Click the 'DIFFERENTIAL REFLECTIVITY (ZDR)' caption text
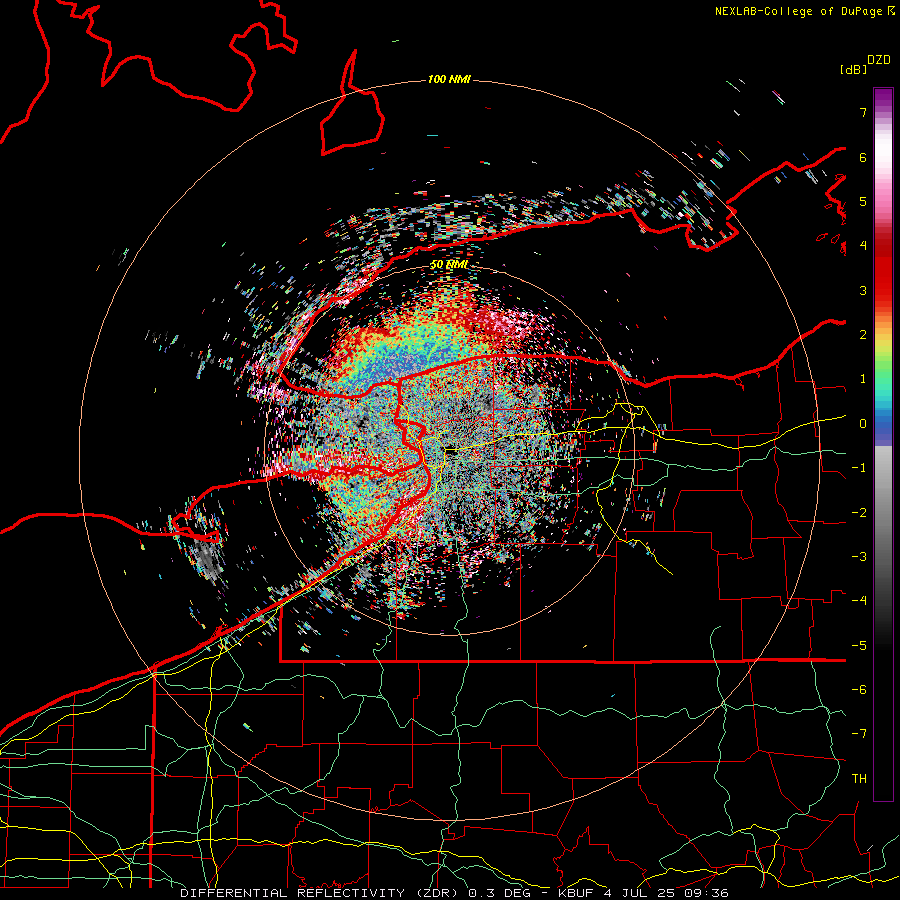This screenshot has width=900, height=900. [x=319, y=893]
